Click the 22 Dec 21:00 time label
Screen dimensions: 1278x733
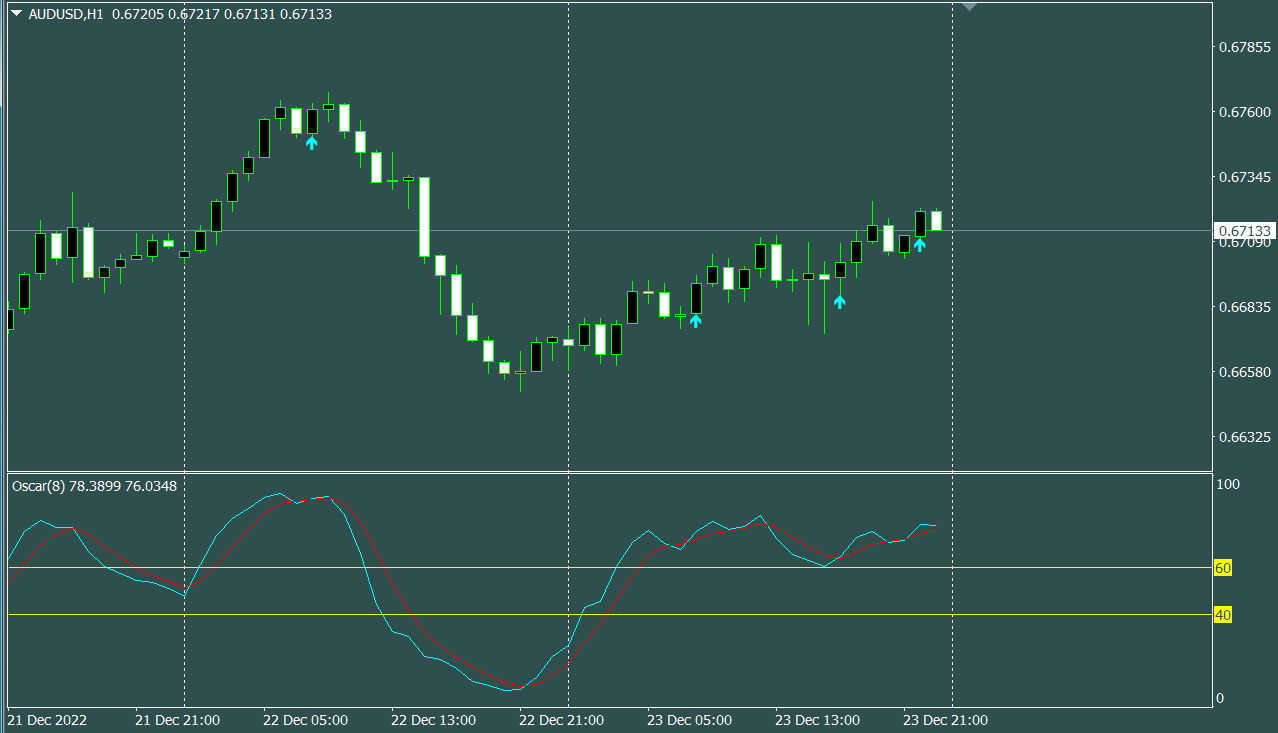[561, 720]
